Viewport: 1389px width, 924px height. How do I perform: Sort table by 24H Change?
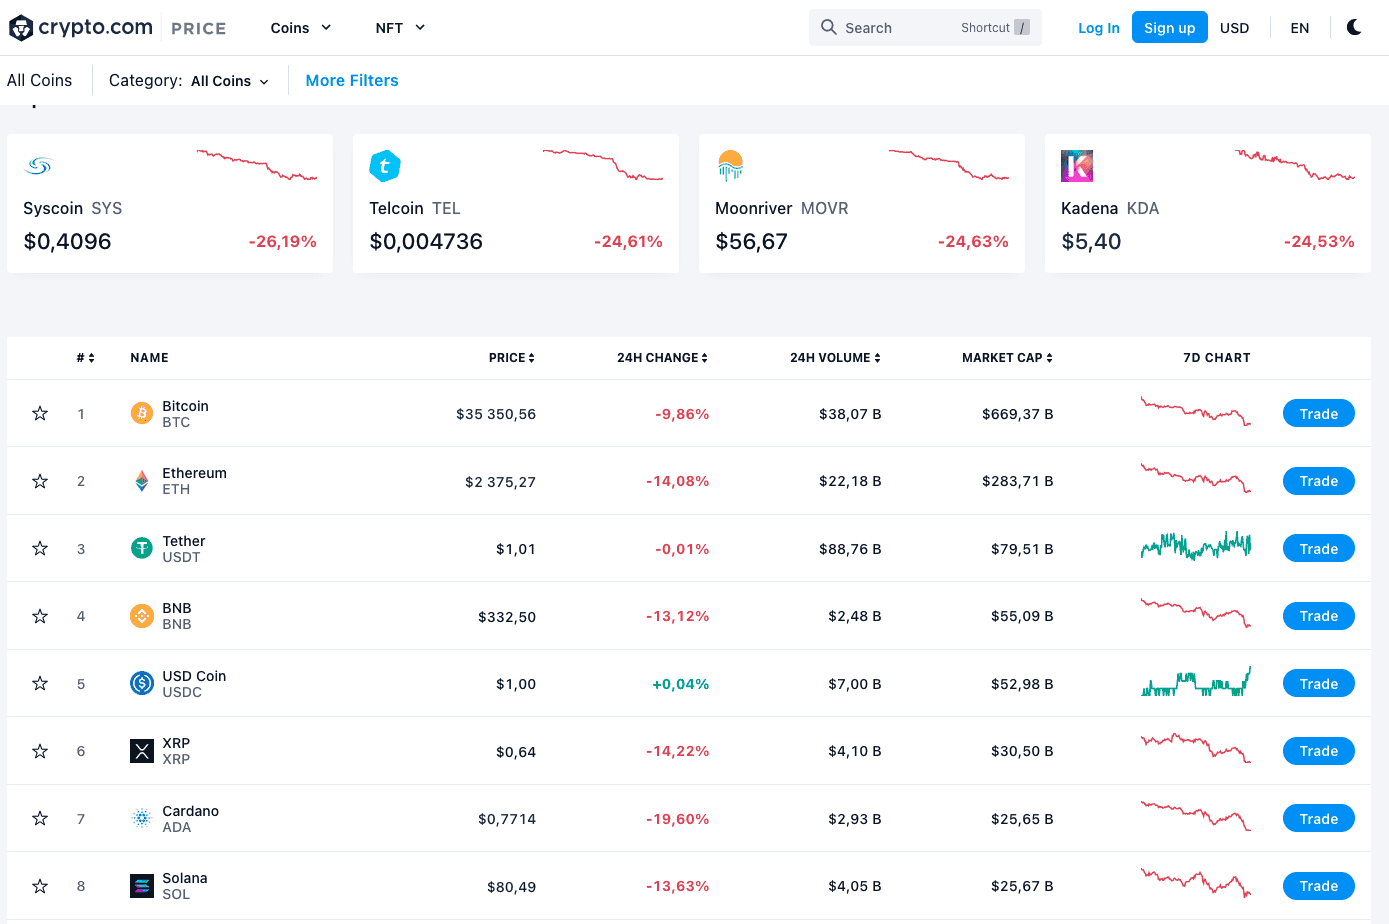coord(662,358)
